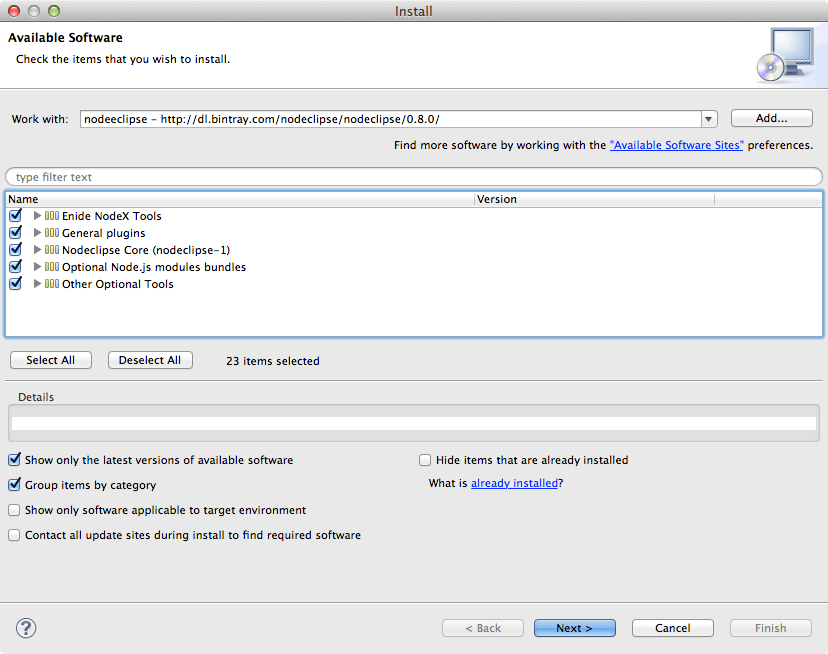Uncheck the Other Optional Tools checkbox
828x654 pixels.
click(x=15, y=283)
